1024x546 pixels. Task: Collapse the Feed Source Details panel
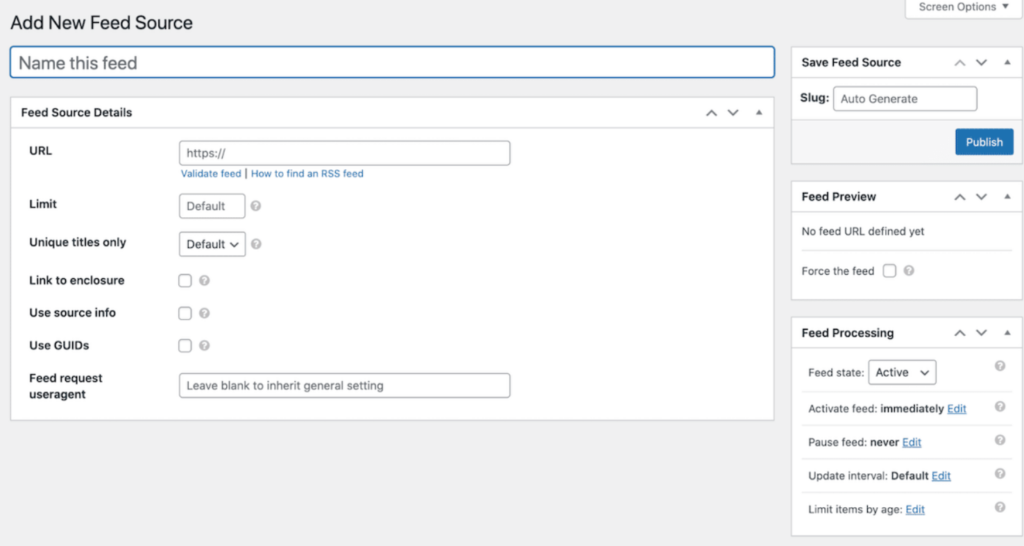coord(758,113)
